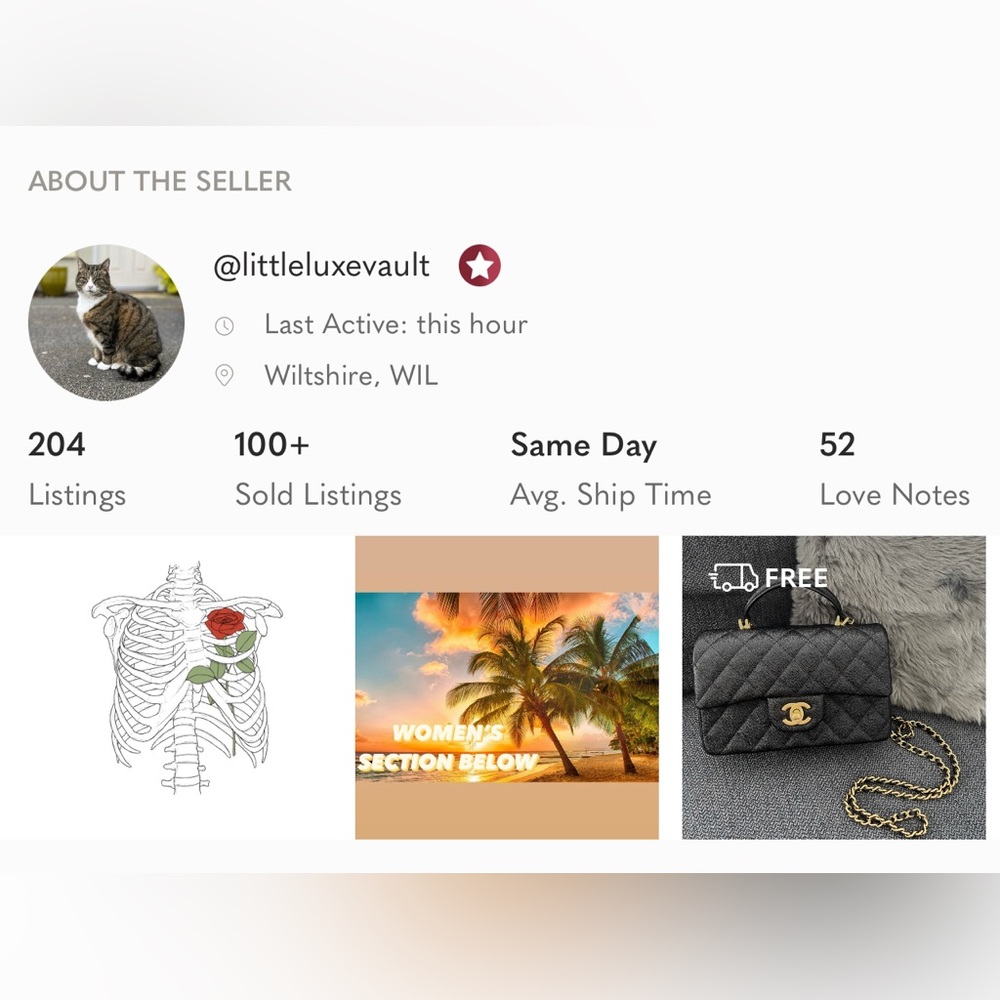Click the location pin icon

click(x=225, y=376)
